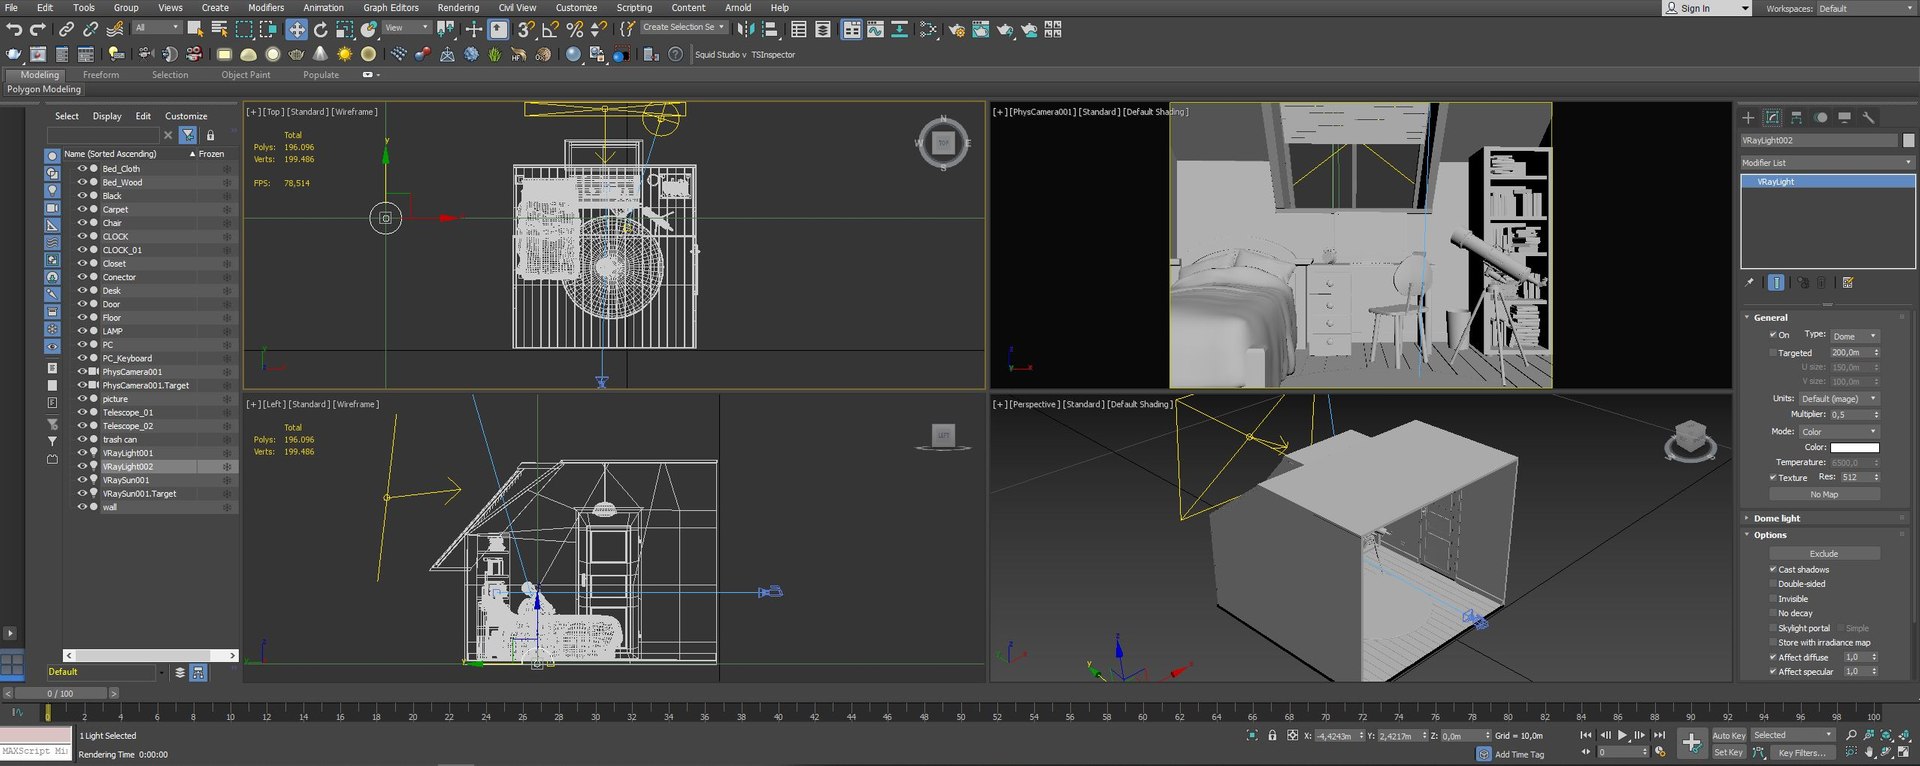
Task: Toggle visibility of Telescope_01
Action: point(82,412)
